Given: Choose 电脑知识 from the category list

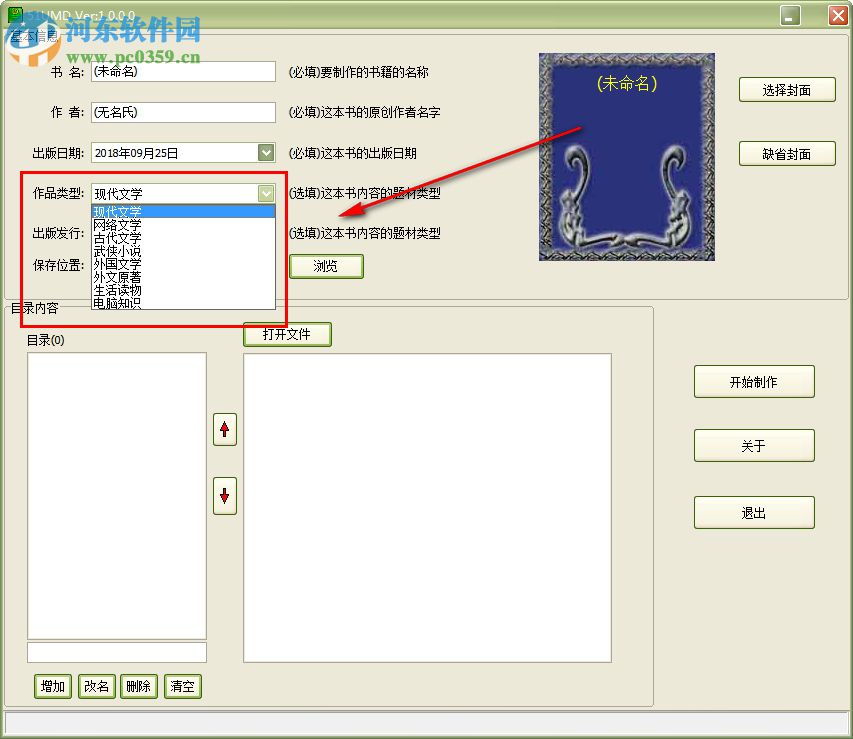Looking at the screenshot, I should [x=117, y=304].
